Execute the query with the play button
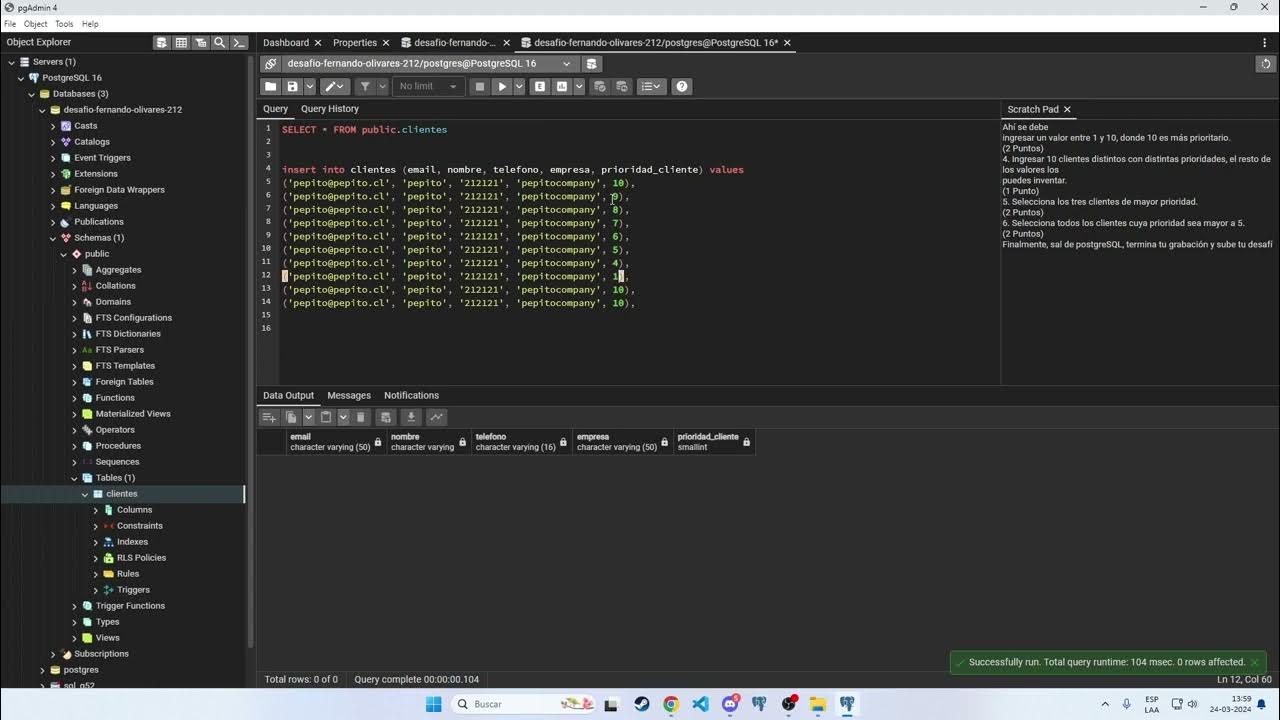1280x720 pixels. pyautogui.click(x=502, y=87)
